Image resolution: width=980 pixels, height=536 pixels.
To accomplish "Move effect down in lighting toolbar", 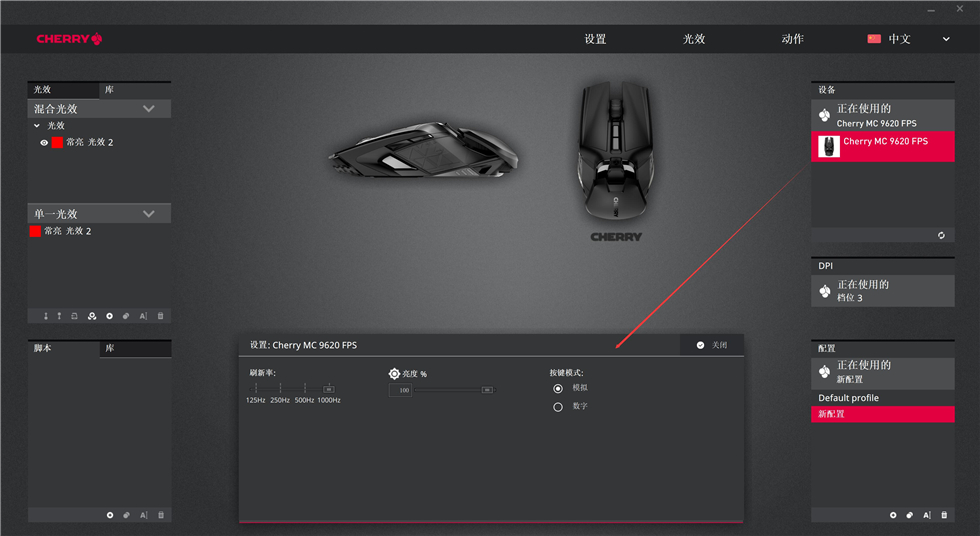I will tap(46, 316).
